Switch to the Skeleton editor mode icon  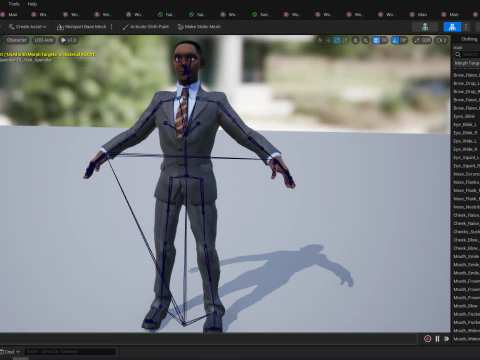click(425, 27)
